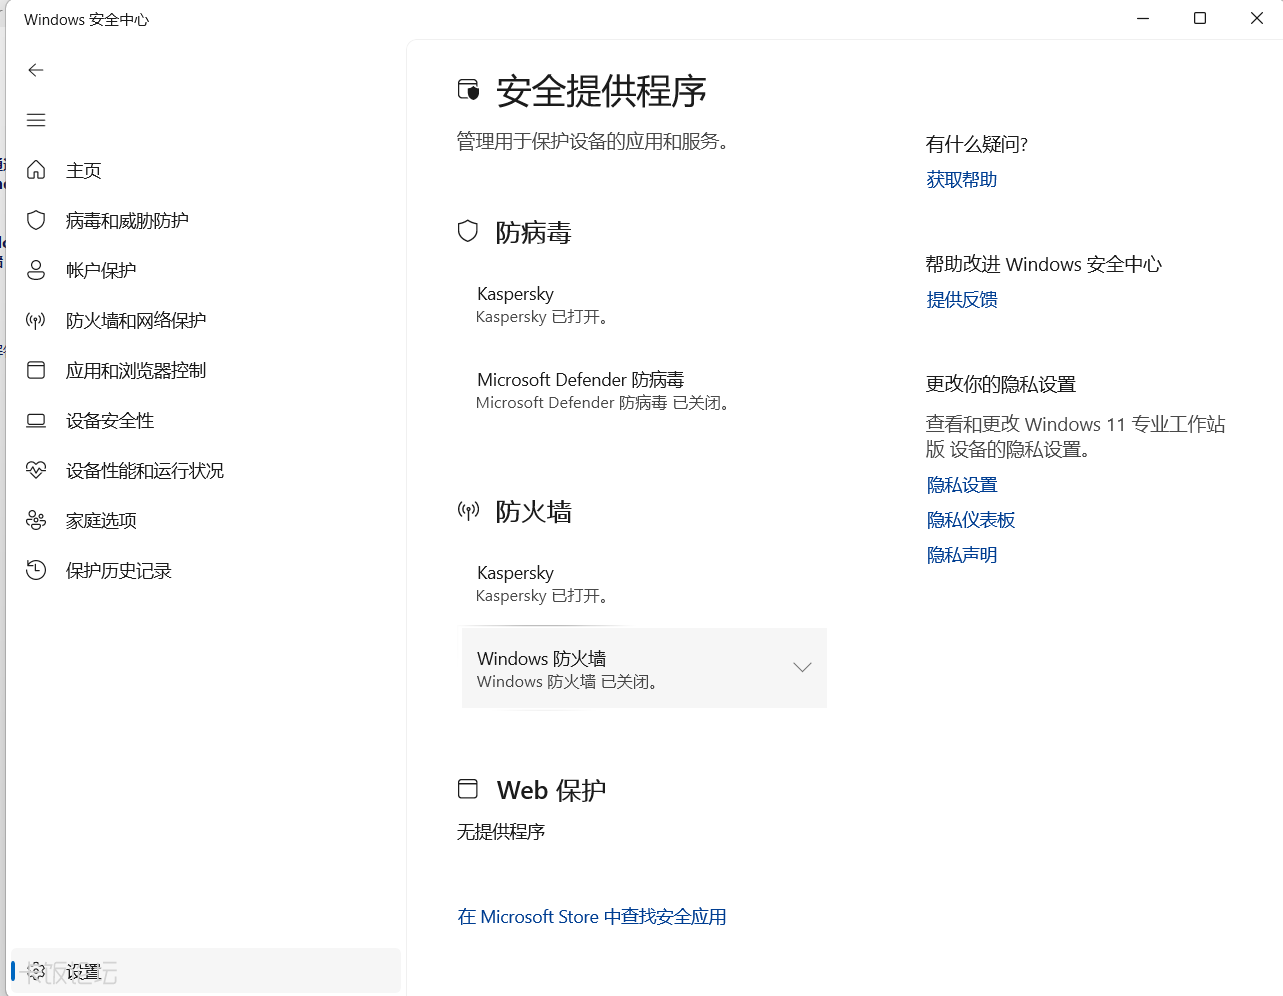Click the 无提供程序 text
This screenshot has width=1283, height=996.
(x=501, y=832)
